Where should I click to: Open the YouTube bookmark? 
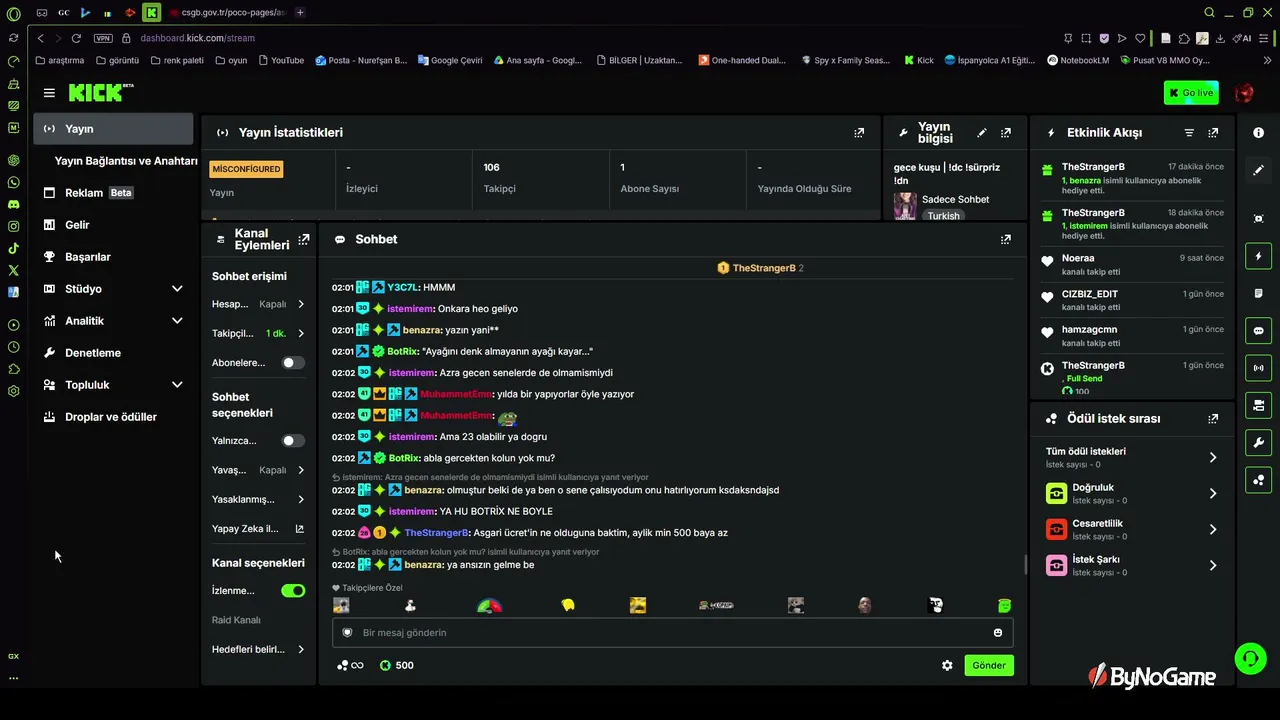point(281,60)
